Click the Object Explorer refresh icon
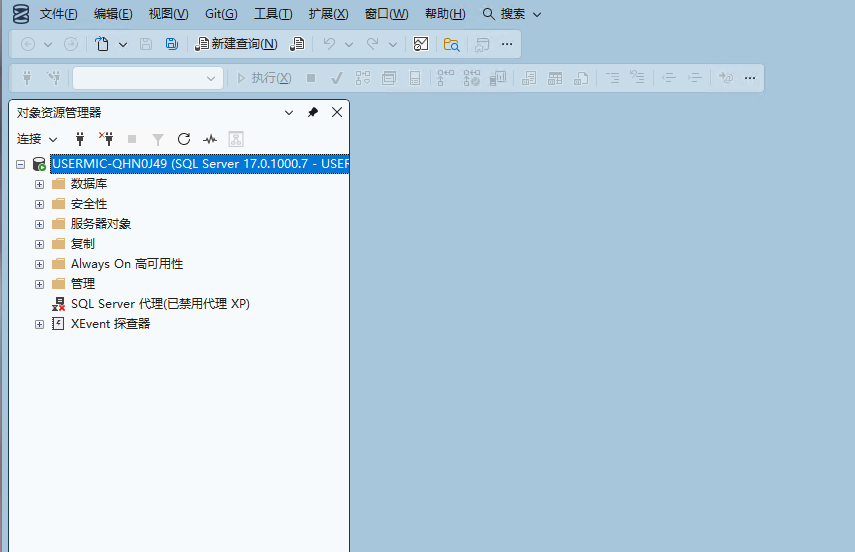Image resolution: width=855 pixels, height=552 pixels. pos(184,139)
